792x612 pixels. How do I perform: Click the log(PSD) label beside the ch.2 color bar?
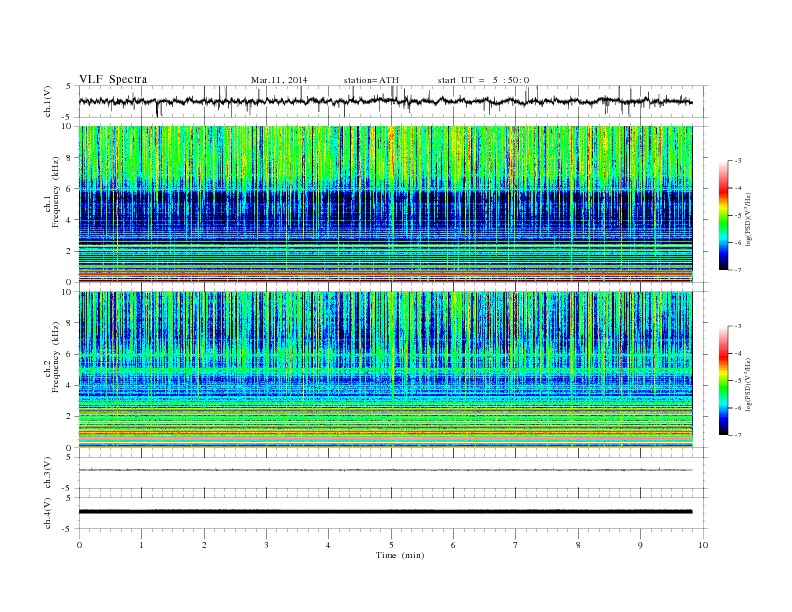[x=748, y=383]
